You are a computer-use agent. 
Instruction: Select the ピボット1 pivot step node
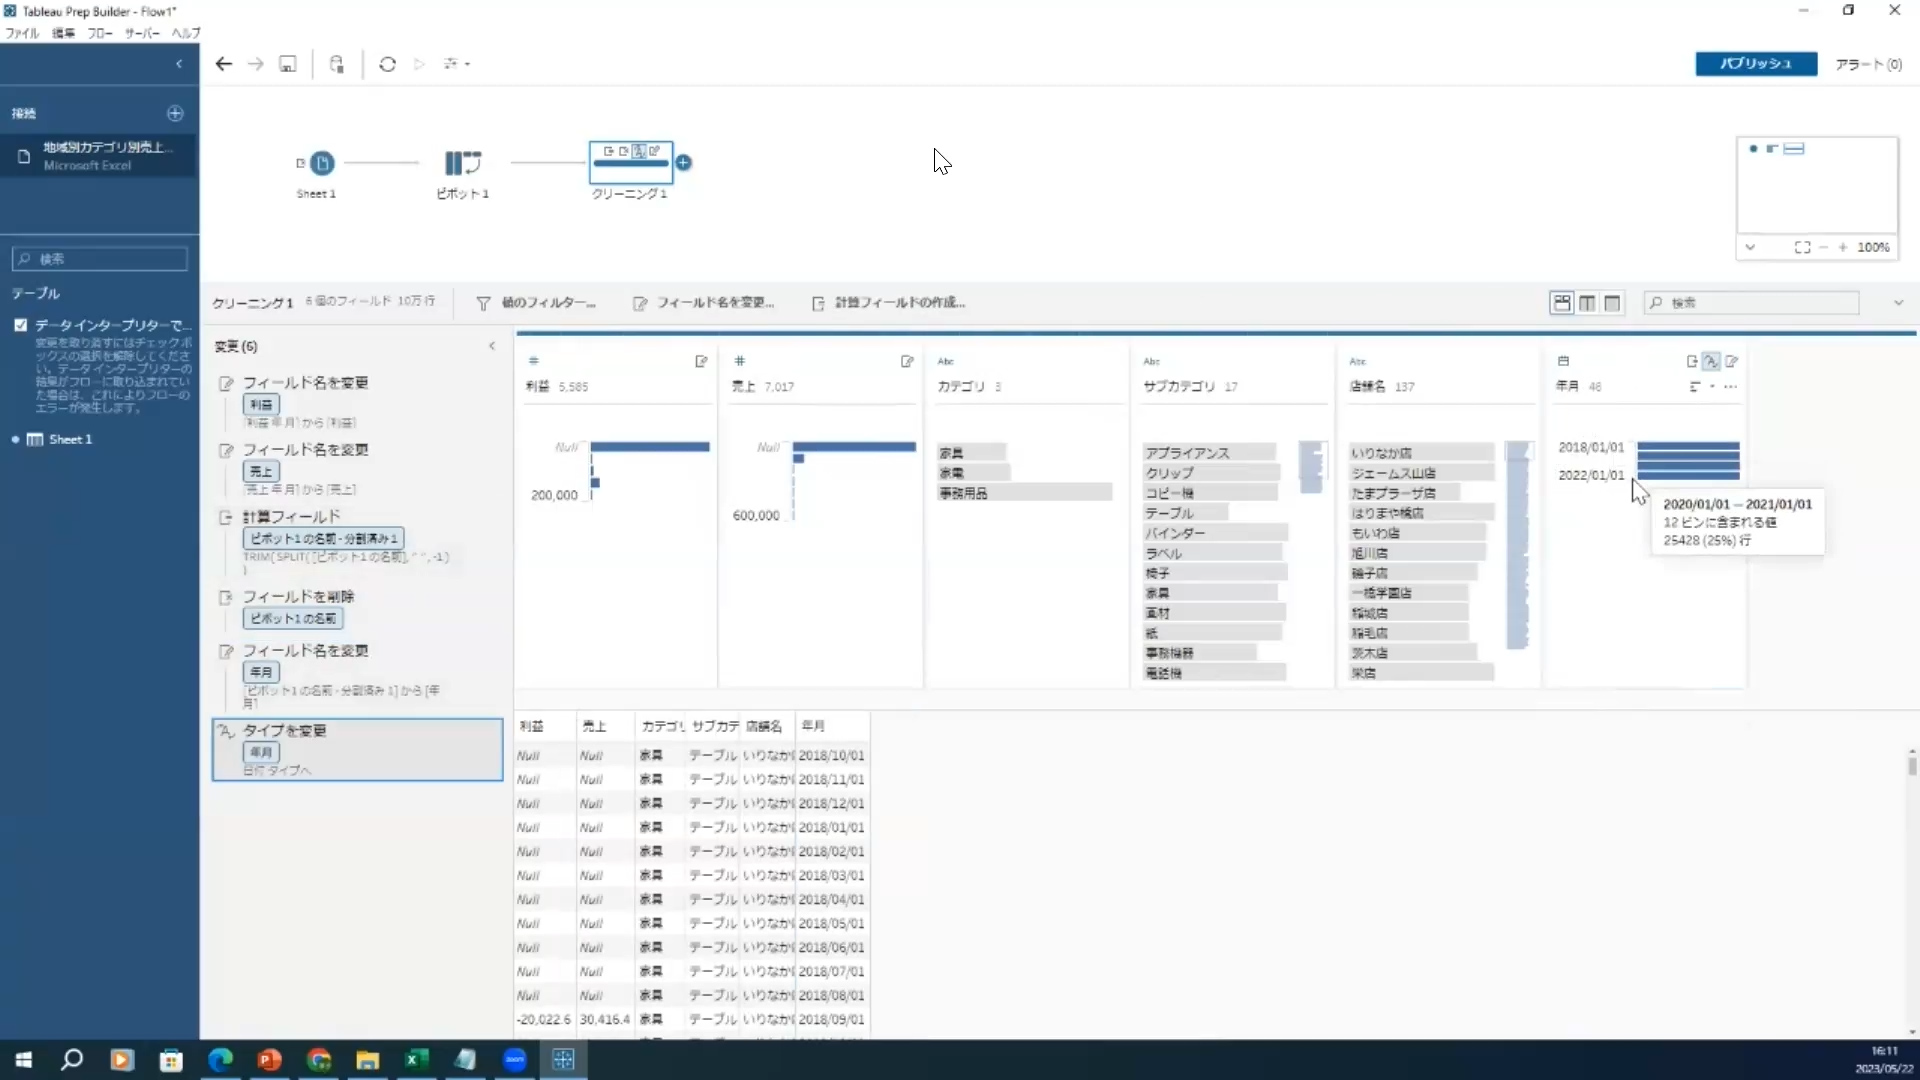462,163
